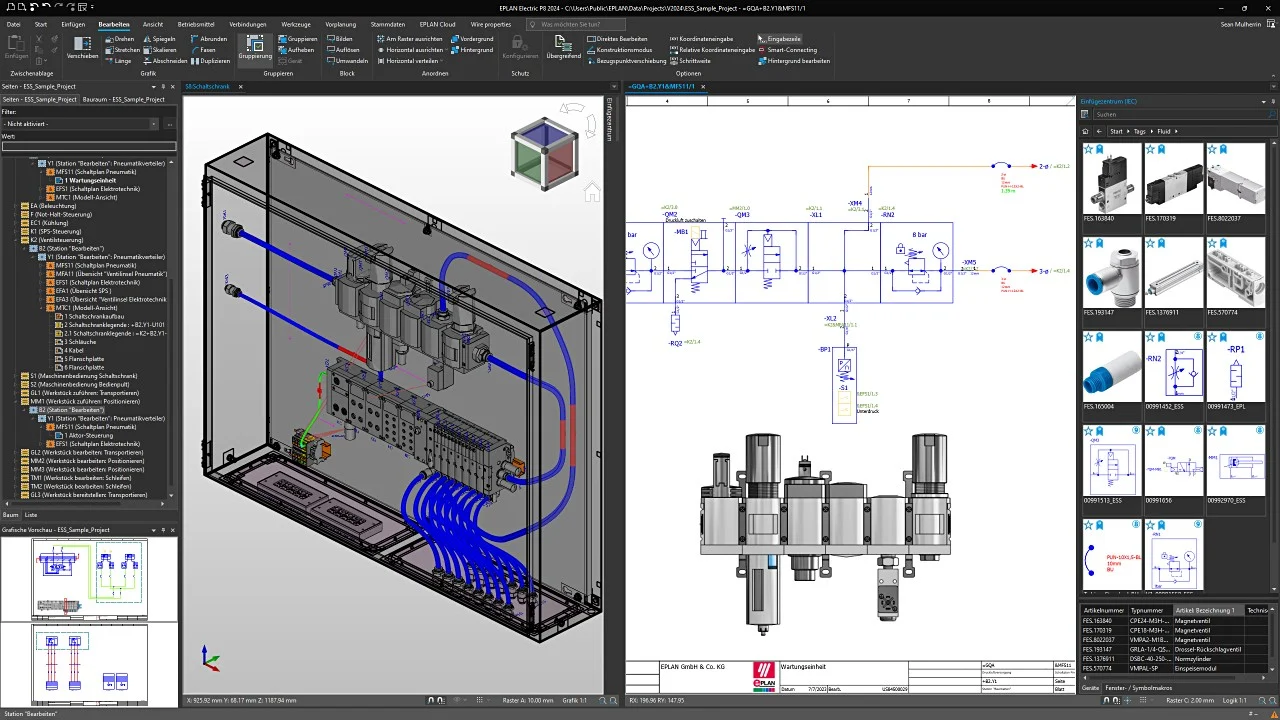Toggle favorite star on FES.163840
The image size is (1280, 720).
1088,149
